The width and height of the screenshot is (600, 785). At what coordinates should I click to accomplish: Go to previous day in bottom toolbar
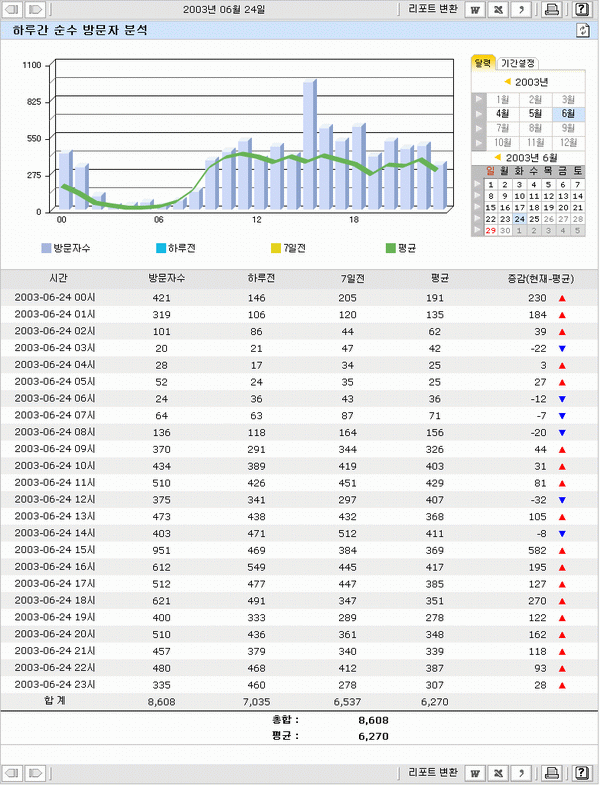[13, 773]
